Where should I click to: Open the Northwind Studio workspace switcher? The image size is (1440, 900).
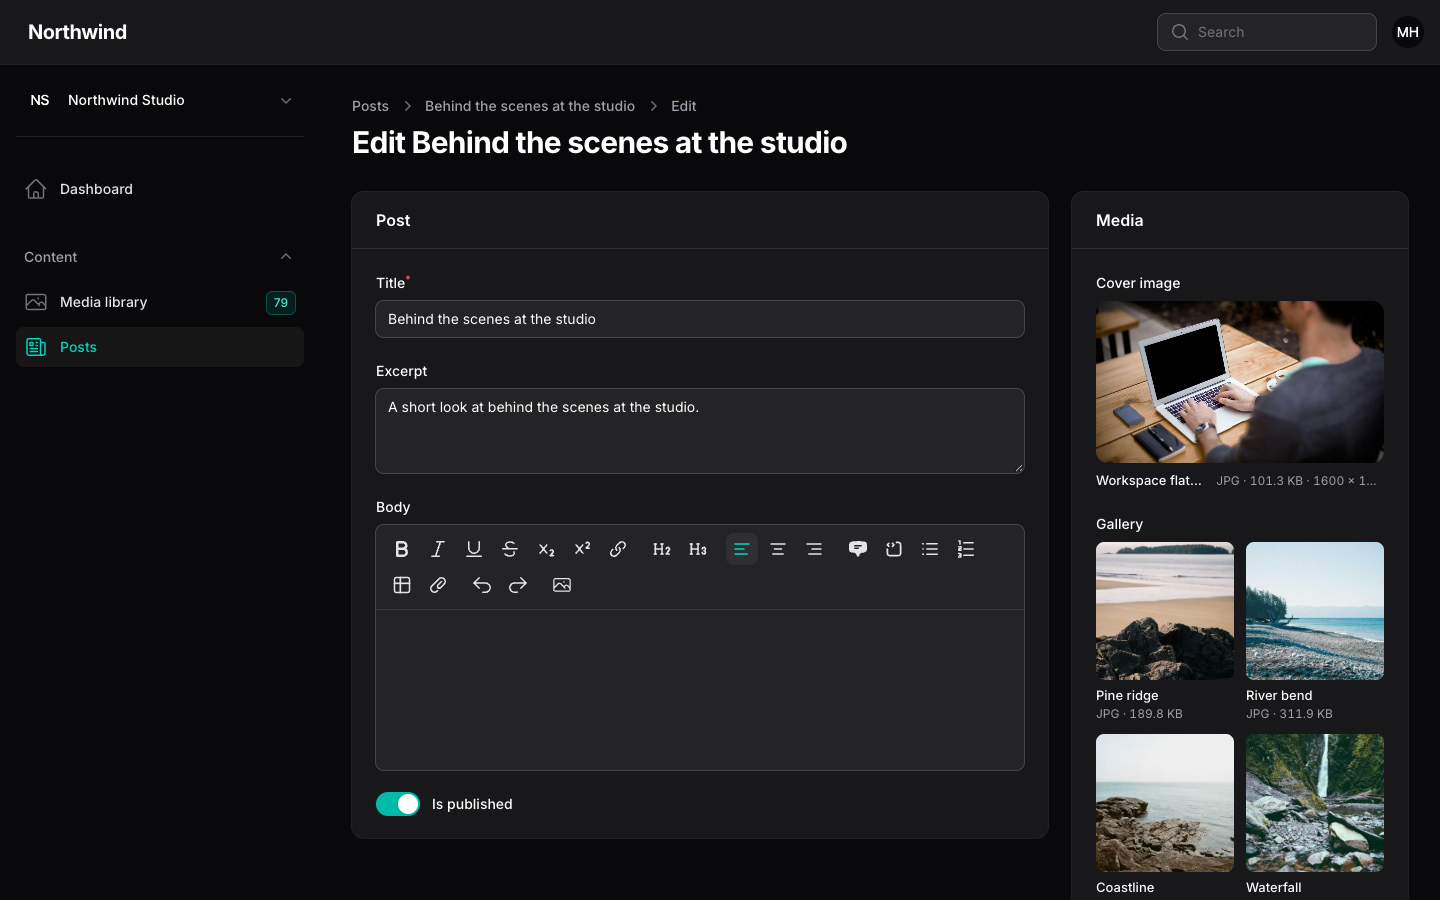(x=160, y=100)
